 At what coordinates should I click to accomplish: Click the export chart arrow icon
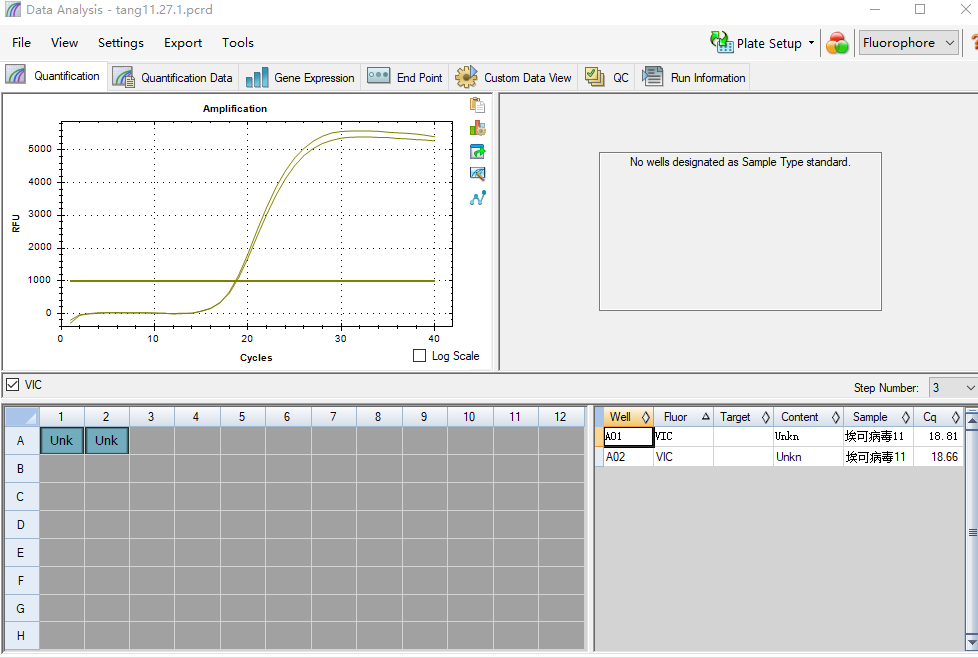(x=477, y=152)
